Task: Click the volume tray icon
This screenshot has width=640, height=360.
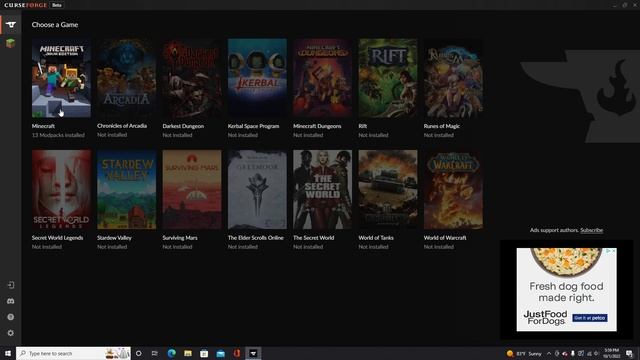Action: pyautogui.click(x=596, y=353)
